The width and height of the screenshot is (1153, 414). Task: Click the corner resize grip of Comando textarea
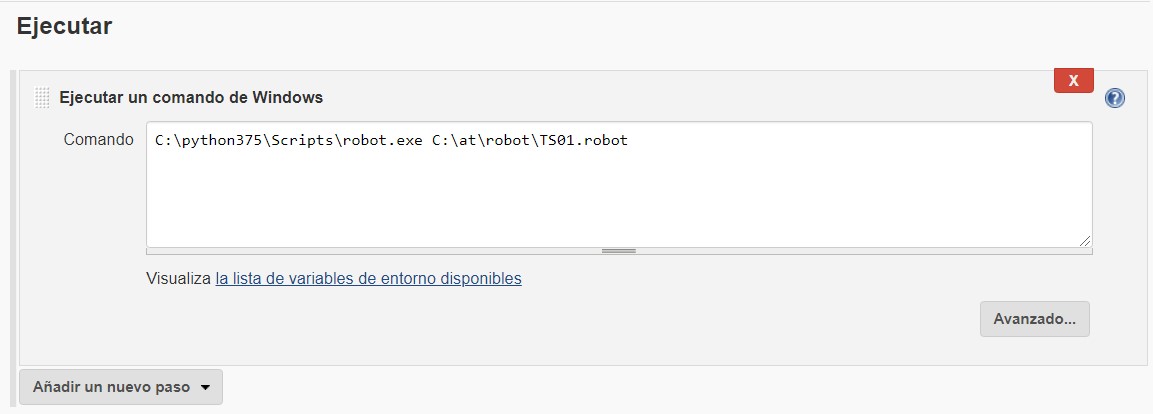[1085, 240]
